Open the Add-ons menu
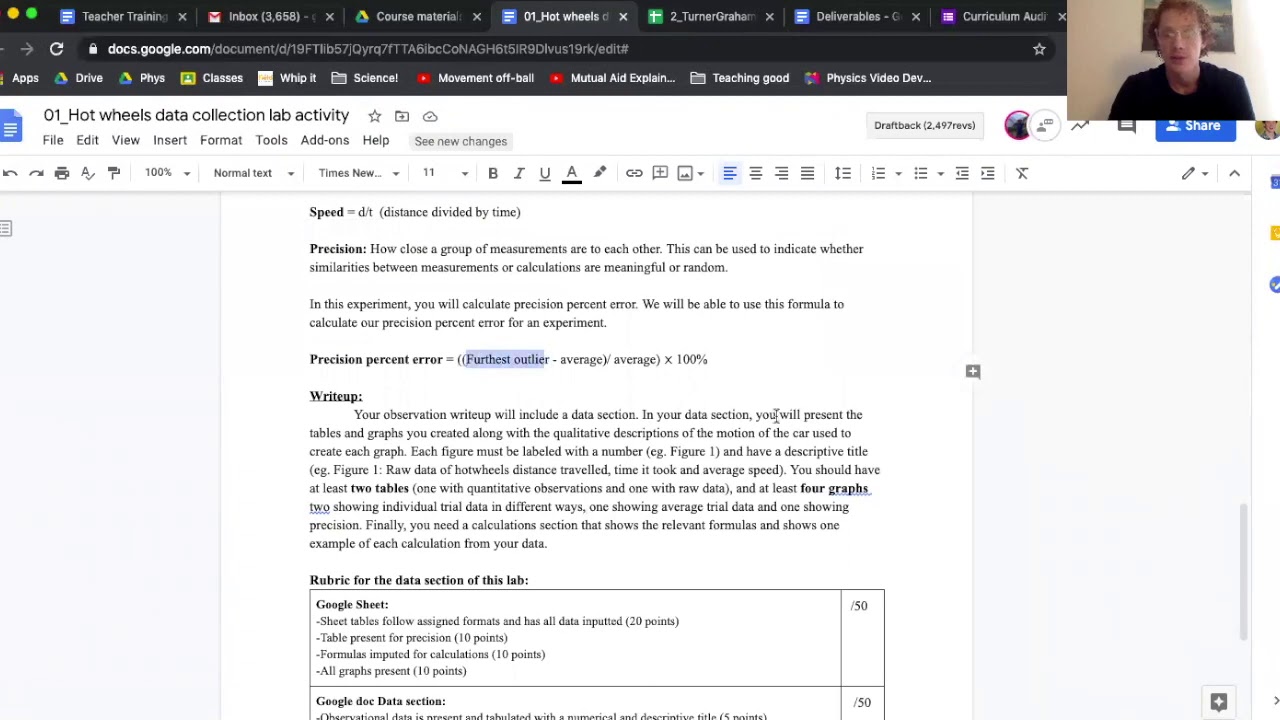Image resolution: width=1280 pixels, height=720 pixels. tap(325, 141)
